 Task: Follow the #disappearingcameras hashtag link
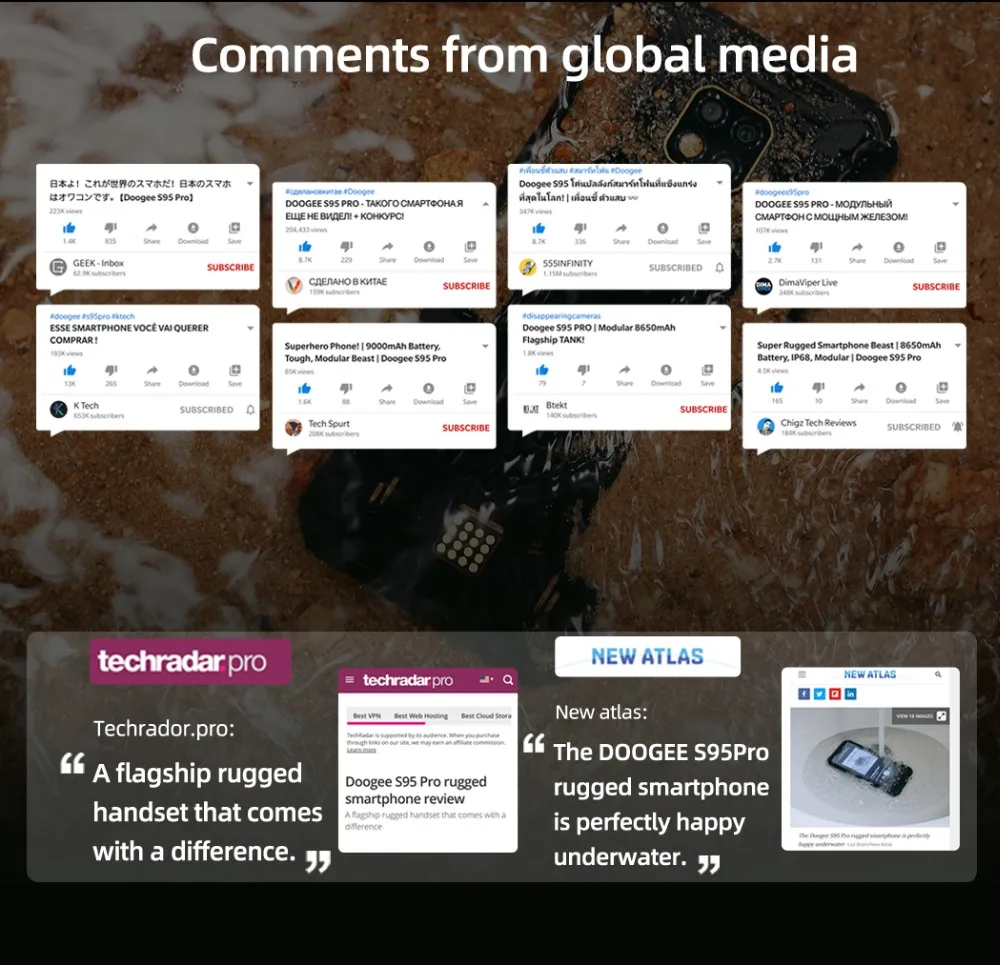(561, 316)
